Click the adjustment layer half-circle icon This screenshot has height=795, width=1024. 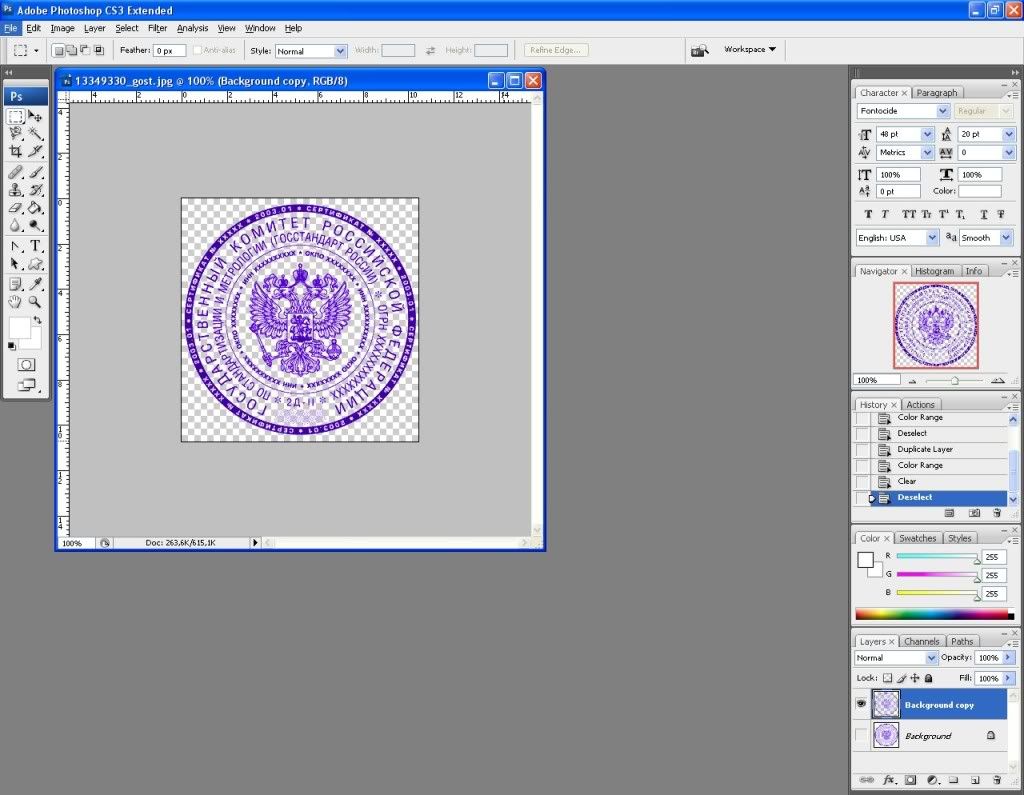click(933, 780)
